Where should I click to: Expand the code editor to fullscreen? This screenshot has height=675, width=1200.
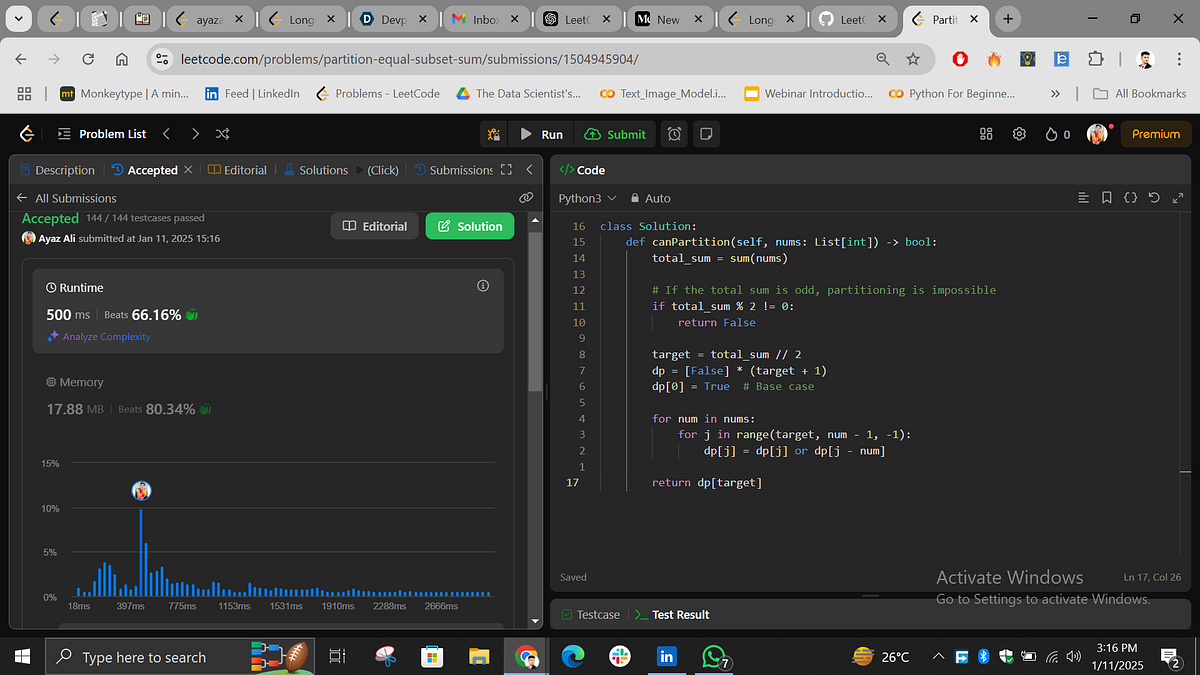1179,198
